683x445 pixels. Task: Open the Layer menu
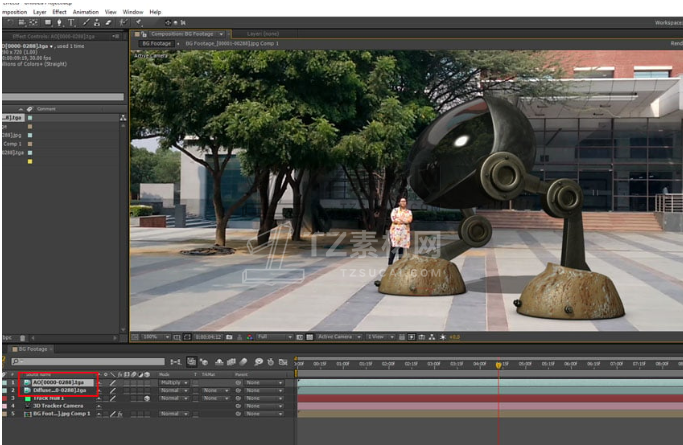[x=40, y=12]
